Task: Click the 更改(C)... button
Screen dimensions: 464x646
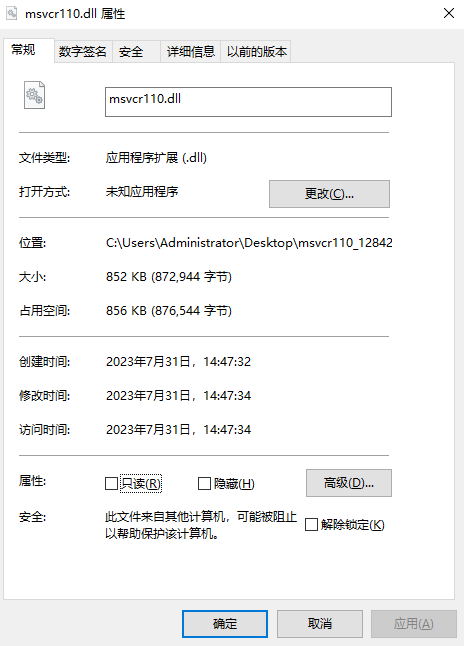Action: click(x=329, y=194)
